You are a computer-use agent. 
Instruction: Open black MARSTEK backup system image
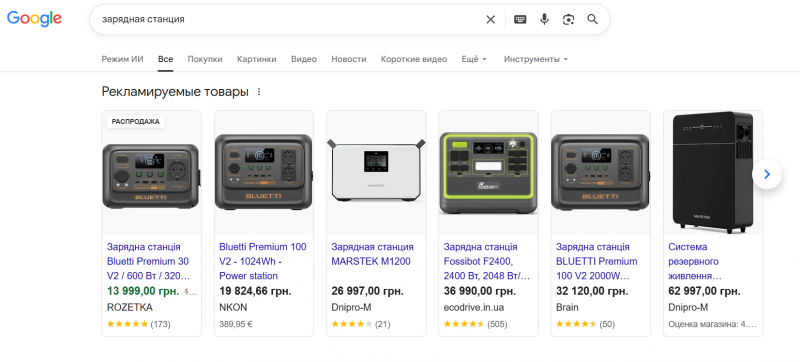tap(713, 172)
